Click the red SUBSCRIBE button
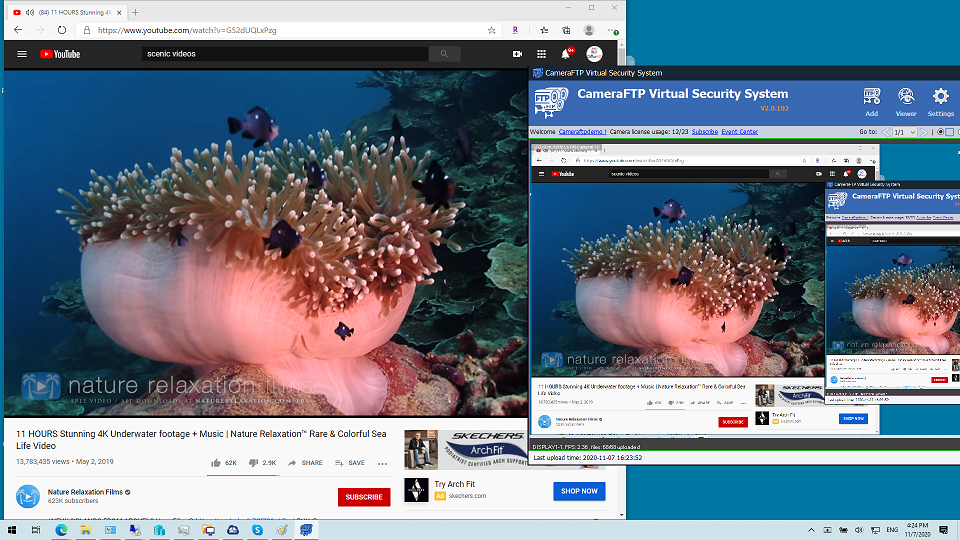This screenshot has height=540, width=960. coord(363,497)
